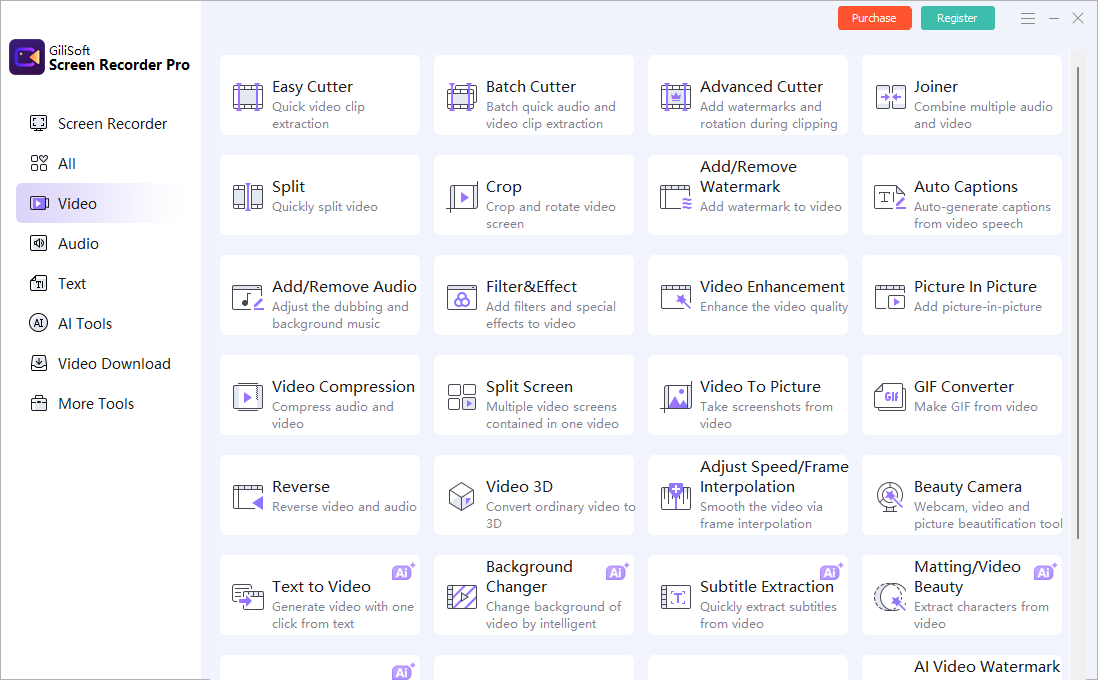Open the Beauty Camera icon
The image size is (1098, 680).
click(x=890, y=497)
